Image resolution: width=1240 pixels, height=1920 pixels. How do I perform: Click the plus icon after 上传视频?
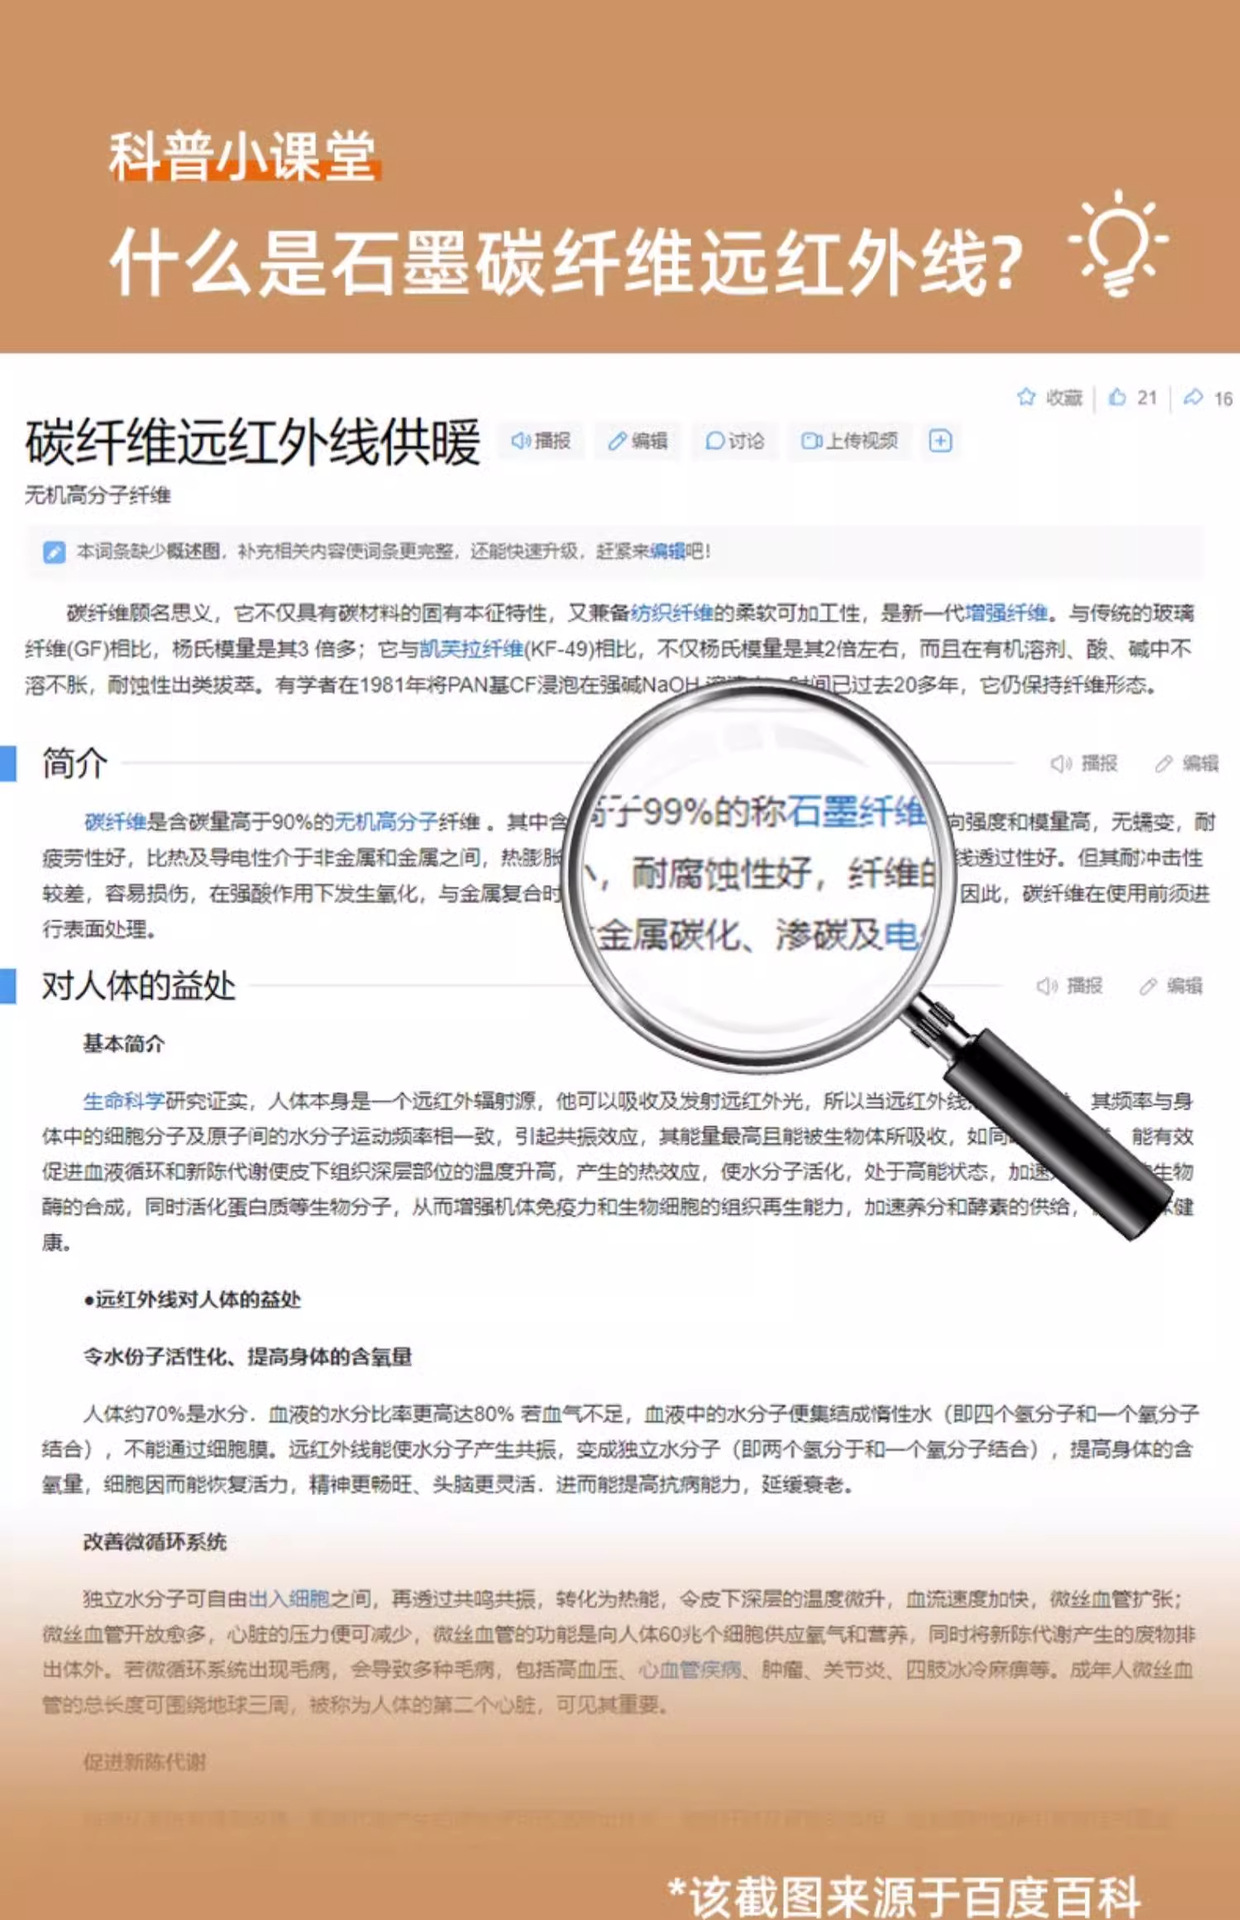pos(940,441)
